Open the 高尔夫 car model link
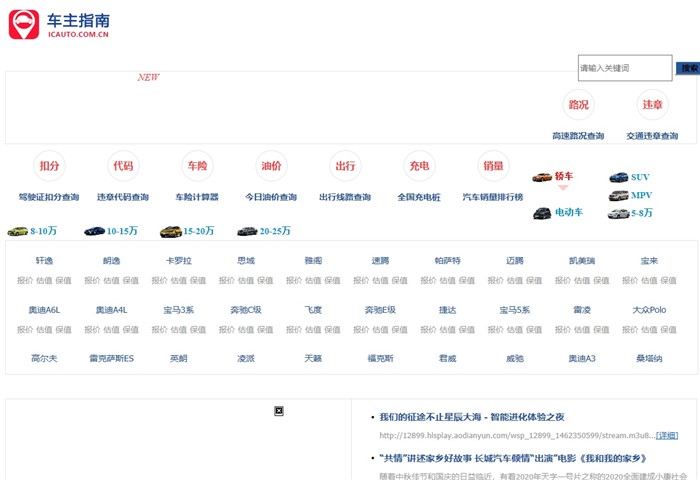The height and width of the screenshot is (480, 700). point(44,358)
